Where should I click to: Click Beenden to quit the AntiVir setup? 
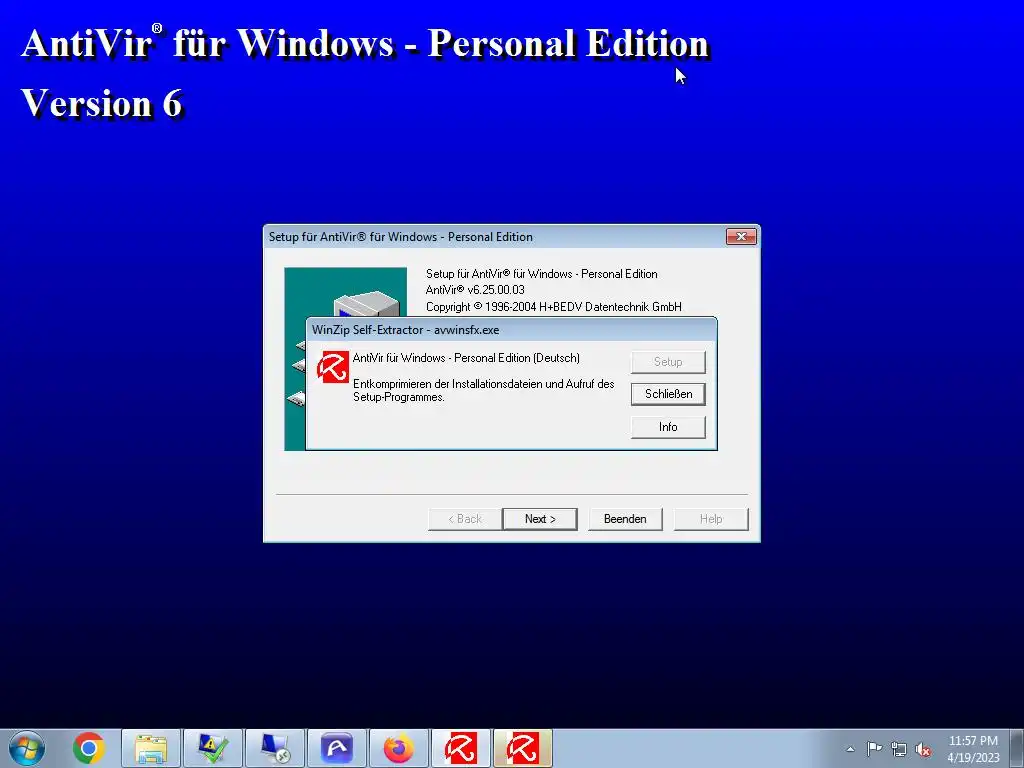click(x=625, y=519)
